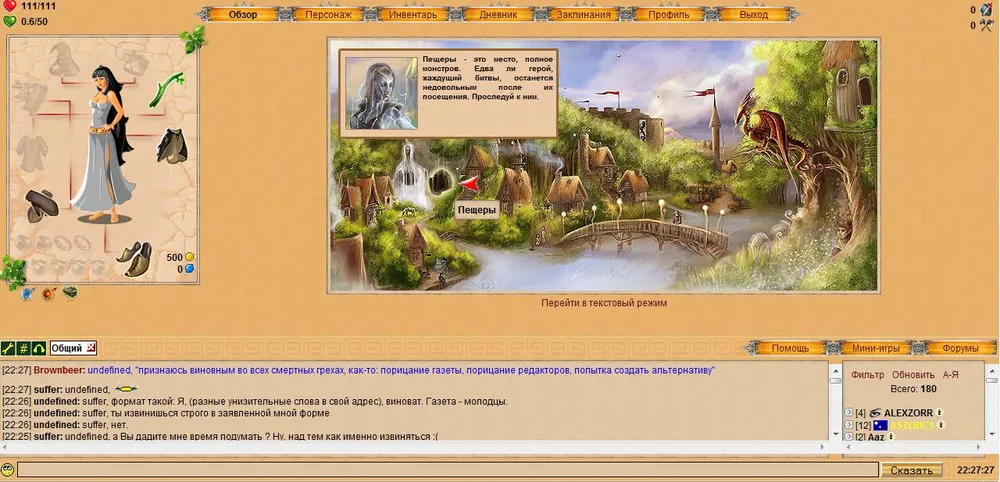The height and width of the screenshot is (482, 1000).
Task: Open the Персонаж tab
Action: click(x=328, y=15)
